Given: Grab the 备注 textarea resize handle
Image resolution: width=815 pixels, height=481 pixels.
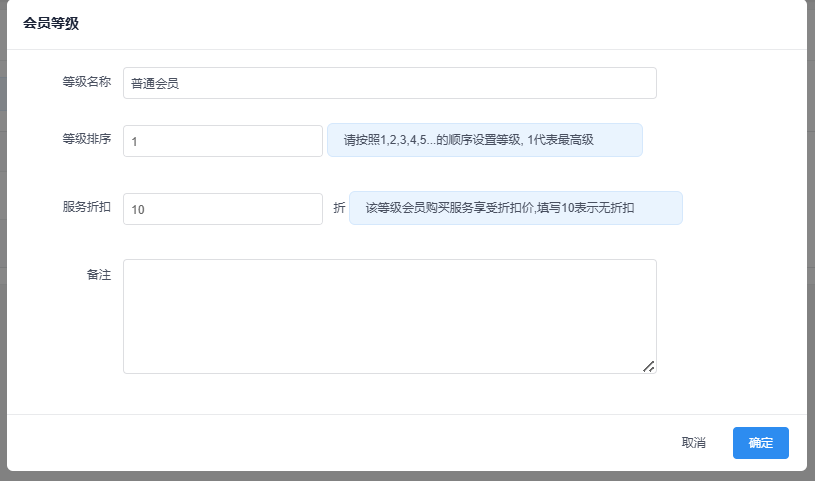Looking at the screenshot, I should 649,367.
